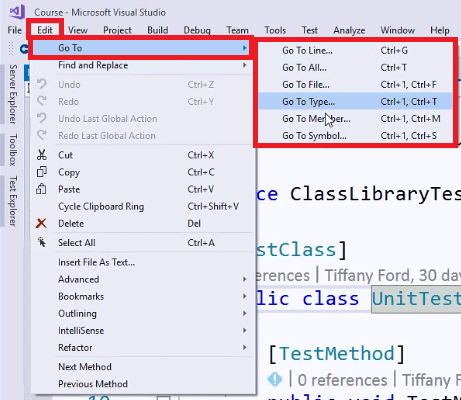This screenshot has height=400, width=461.
Task: Expand the Find and Replace submenu
Action: pos(143,65)
